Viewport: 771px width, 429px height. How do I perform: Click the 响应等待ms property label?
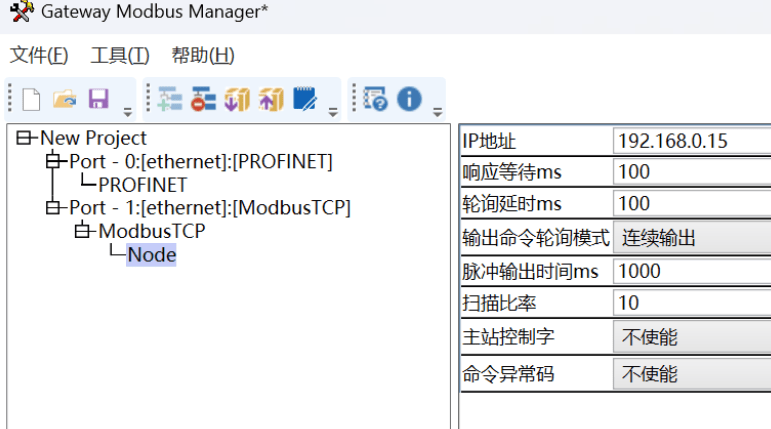coord(512,172)
